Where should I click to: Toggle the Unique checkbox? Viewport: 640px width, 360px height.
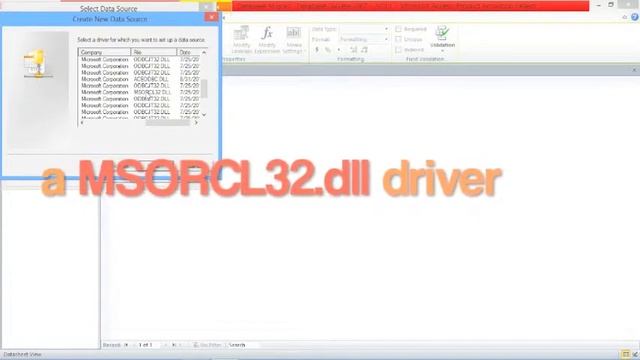click(398, 39)
